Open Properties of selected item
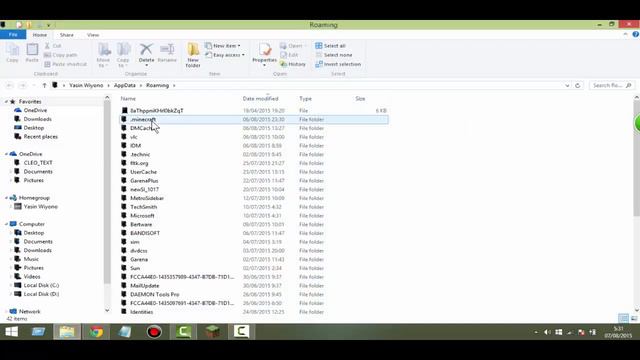The image size is (640, 360). (264, 54)
